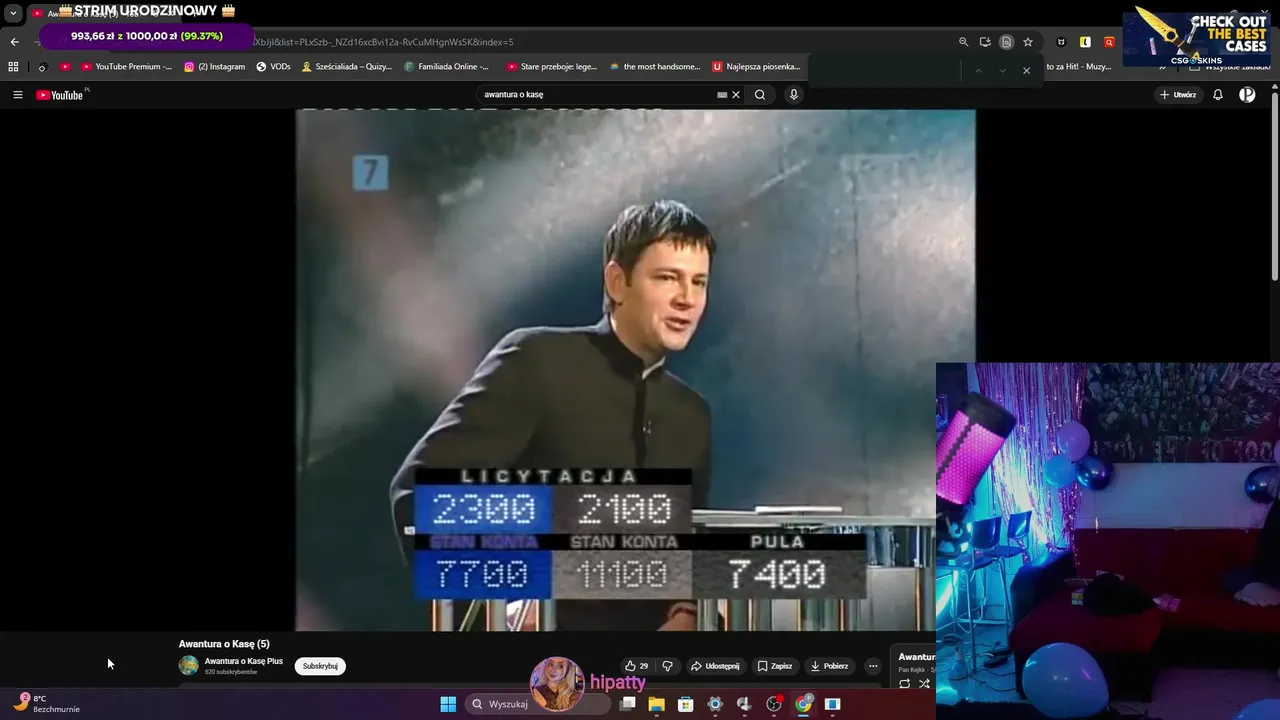Open Najlepsza piosenka bookmark

[x=757, y=67]
